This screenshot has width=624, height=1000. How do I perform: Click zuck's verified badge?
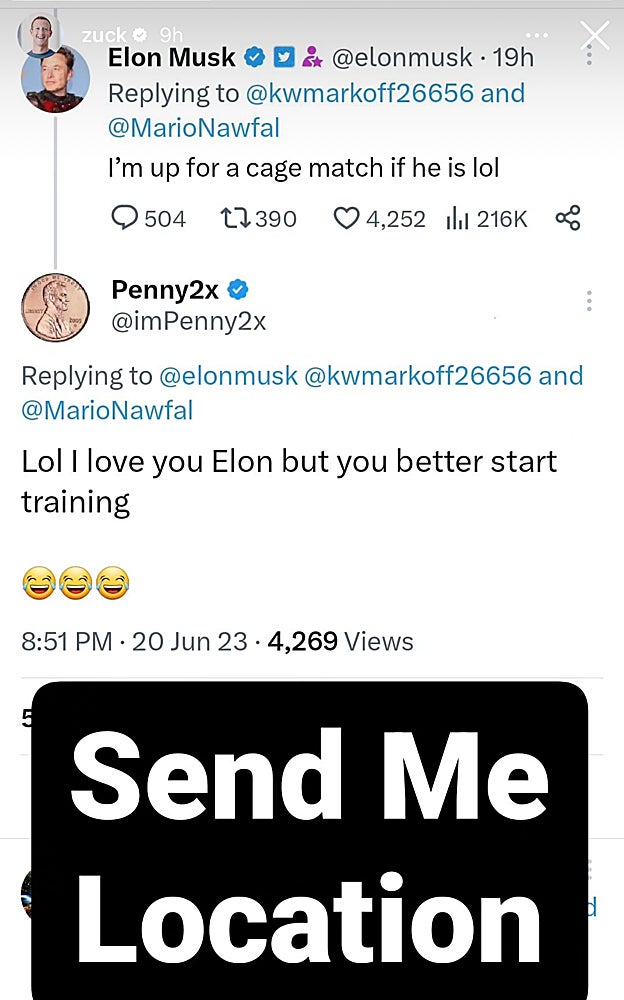140,34
